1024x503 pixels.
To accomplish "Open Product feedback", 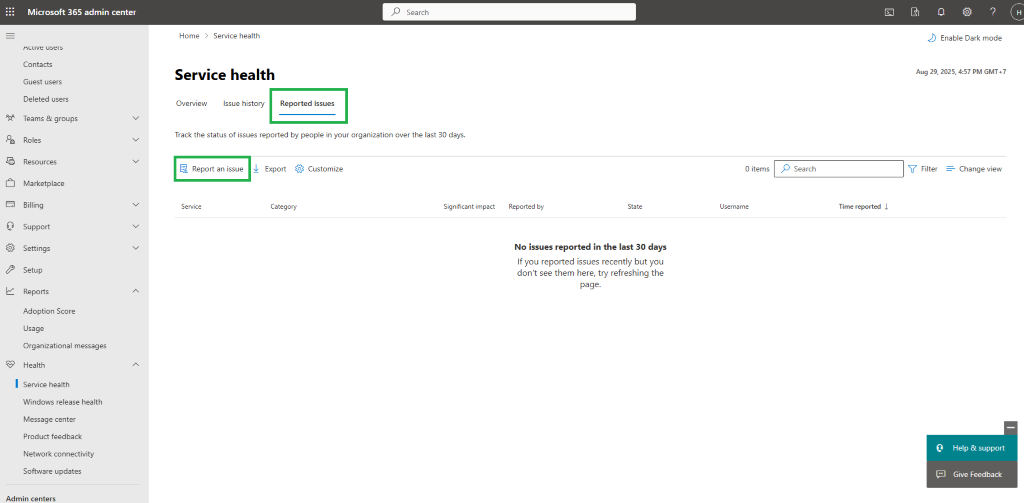I will coord(52,436).
